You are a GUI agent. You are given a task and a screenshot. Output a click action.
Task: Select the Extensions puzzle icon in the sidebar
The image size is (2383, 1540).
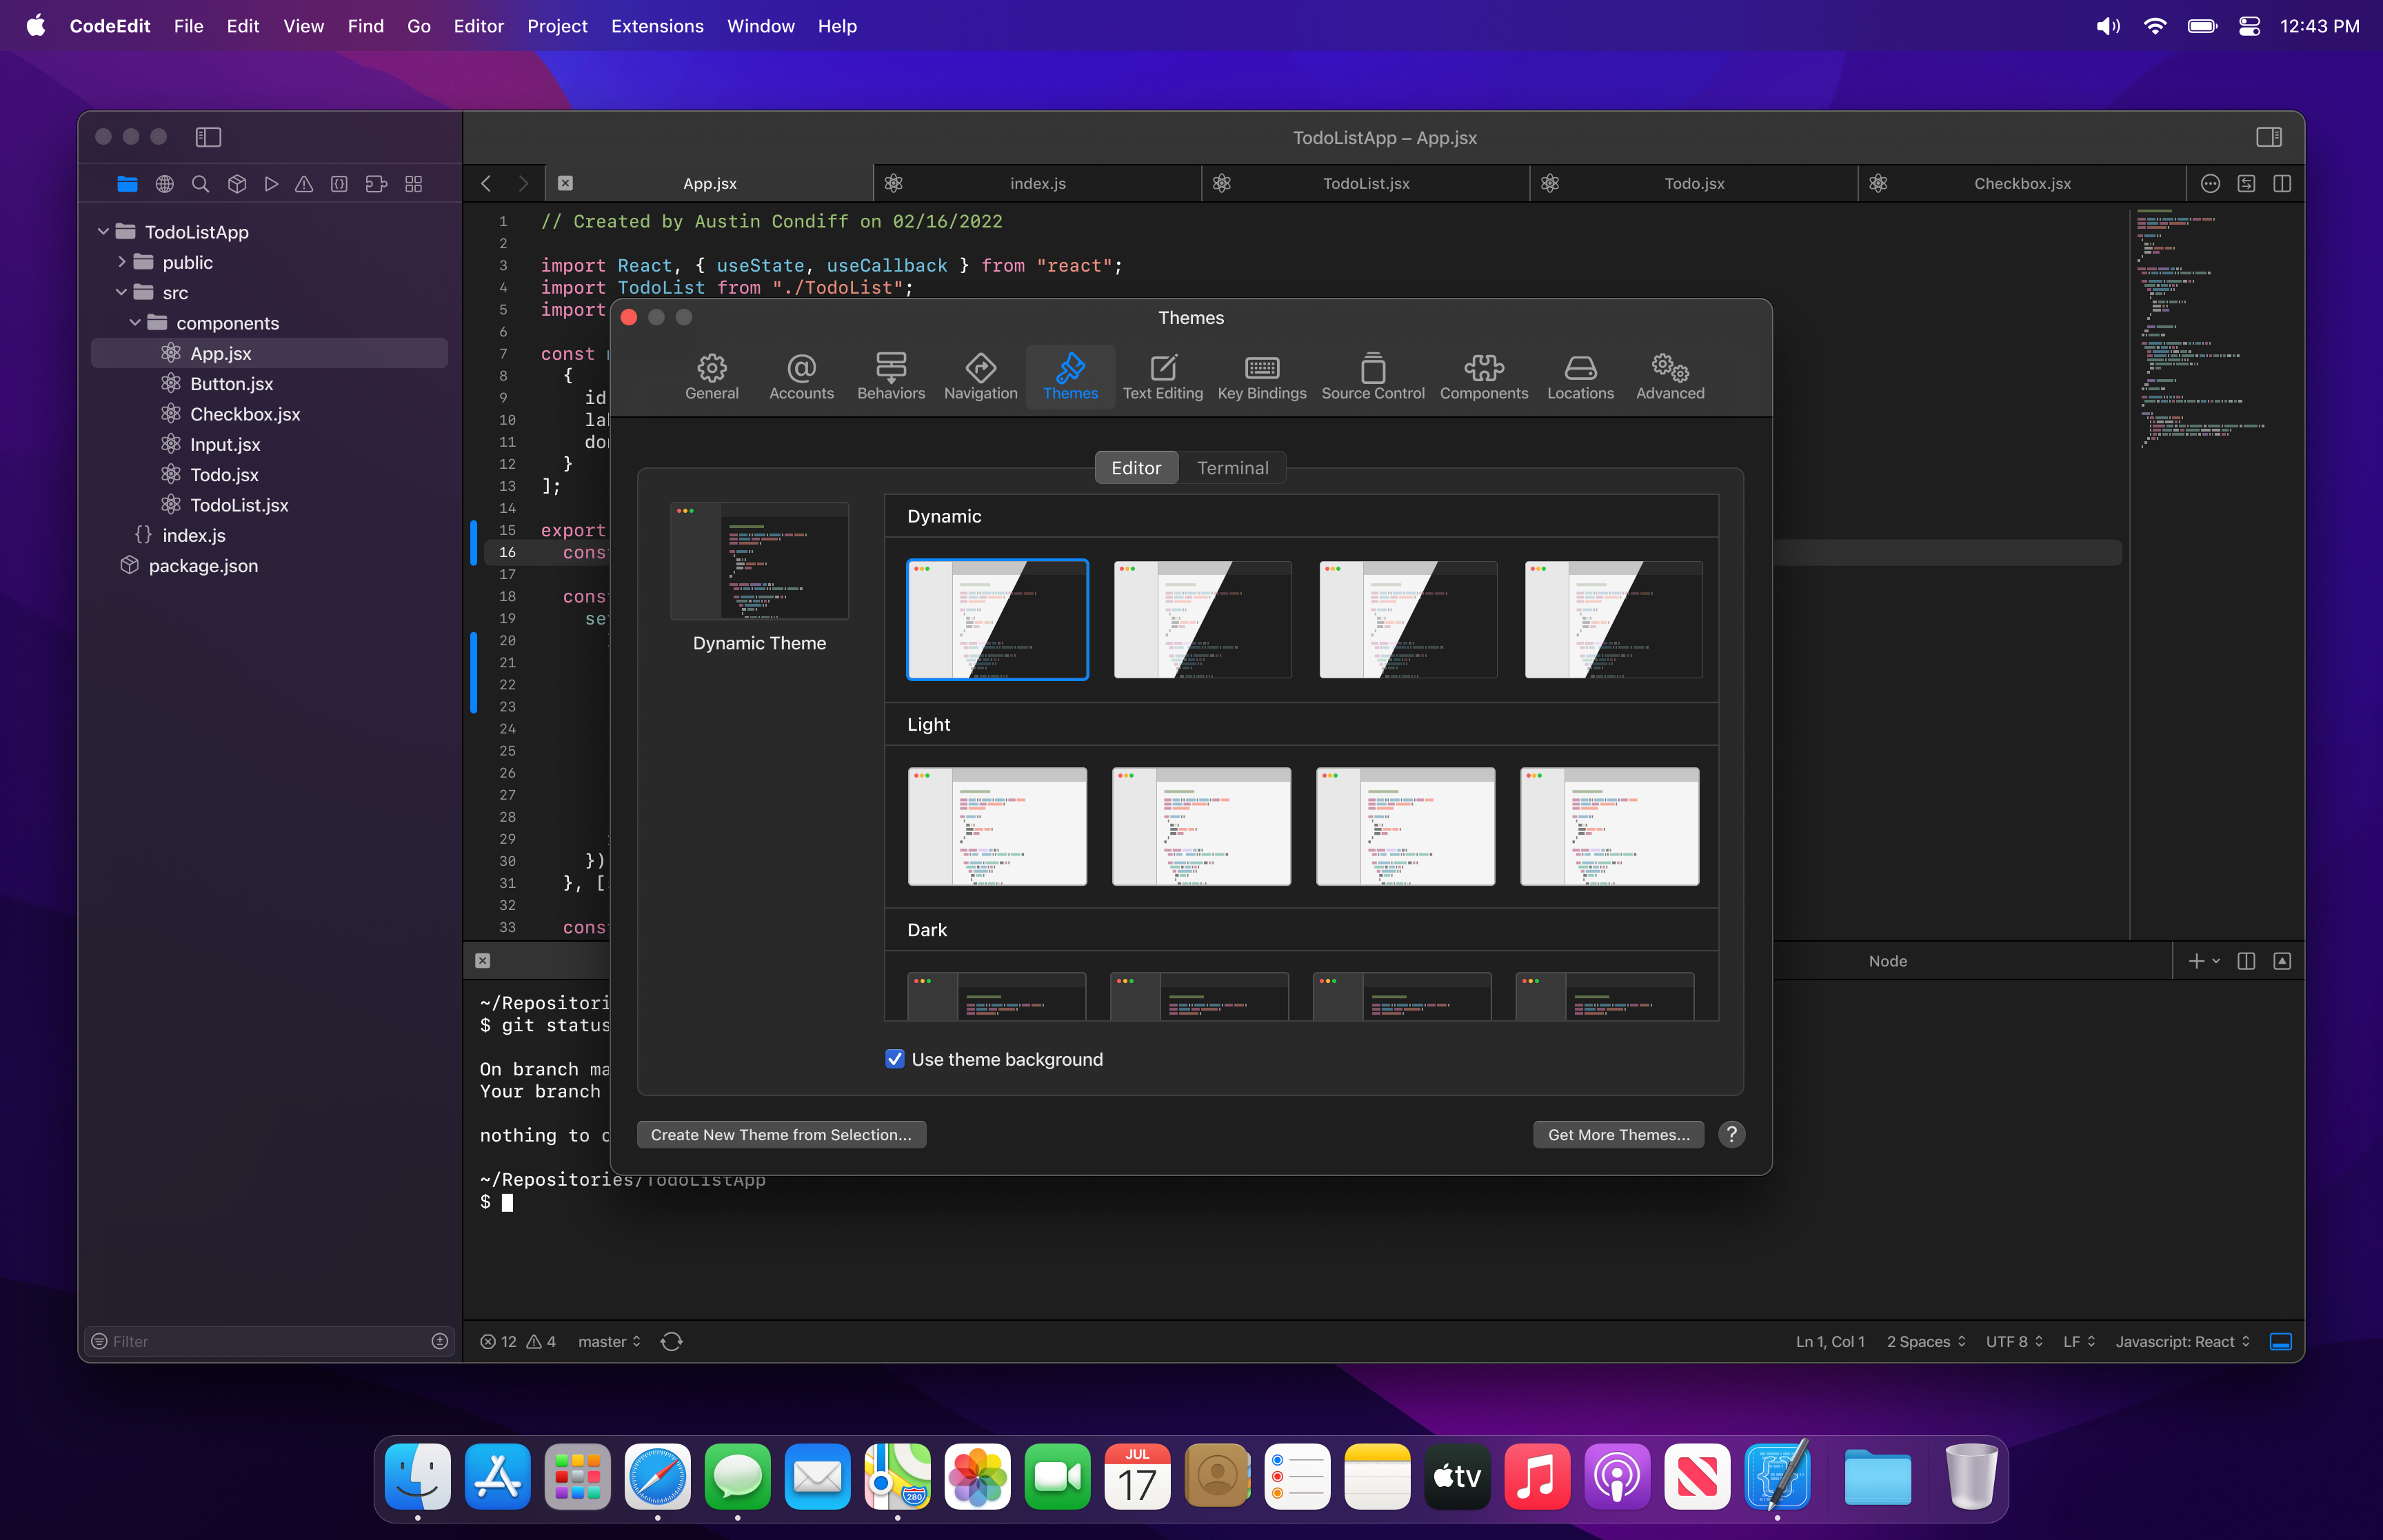(x=376, y=184)
